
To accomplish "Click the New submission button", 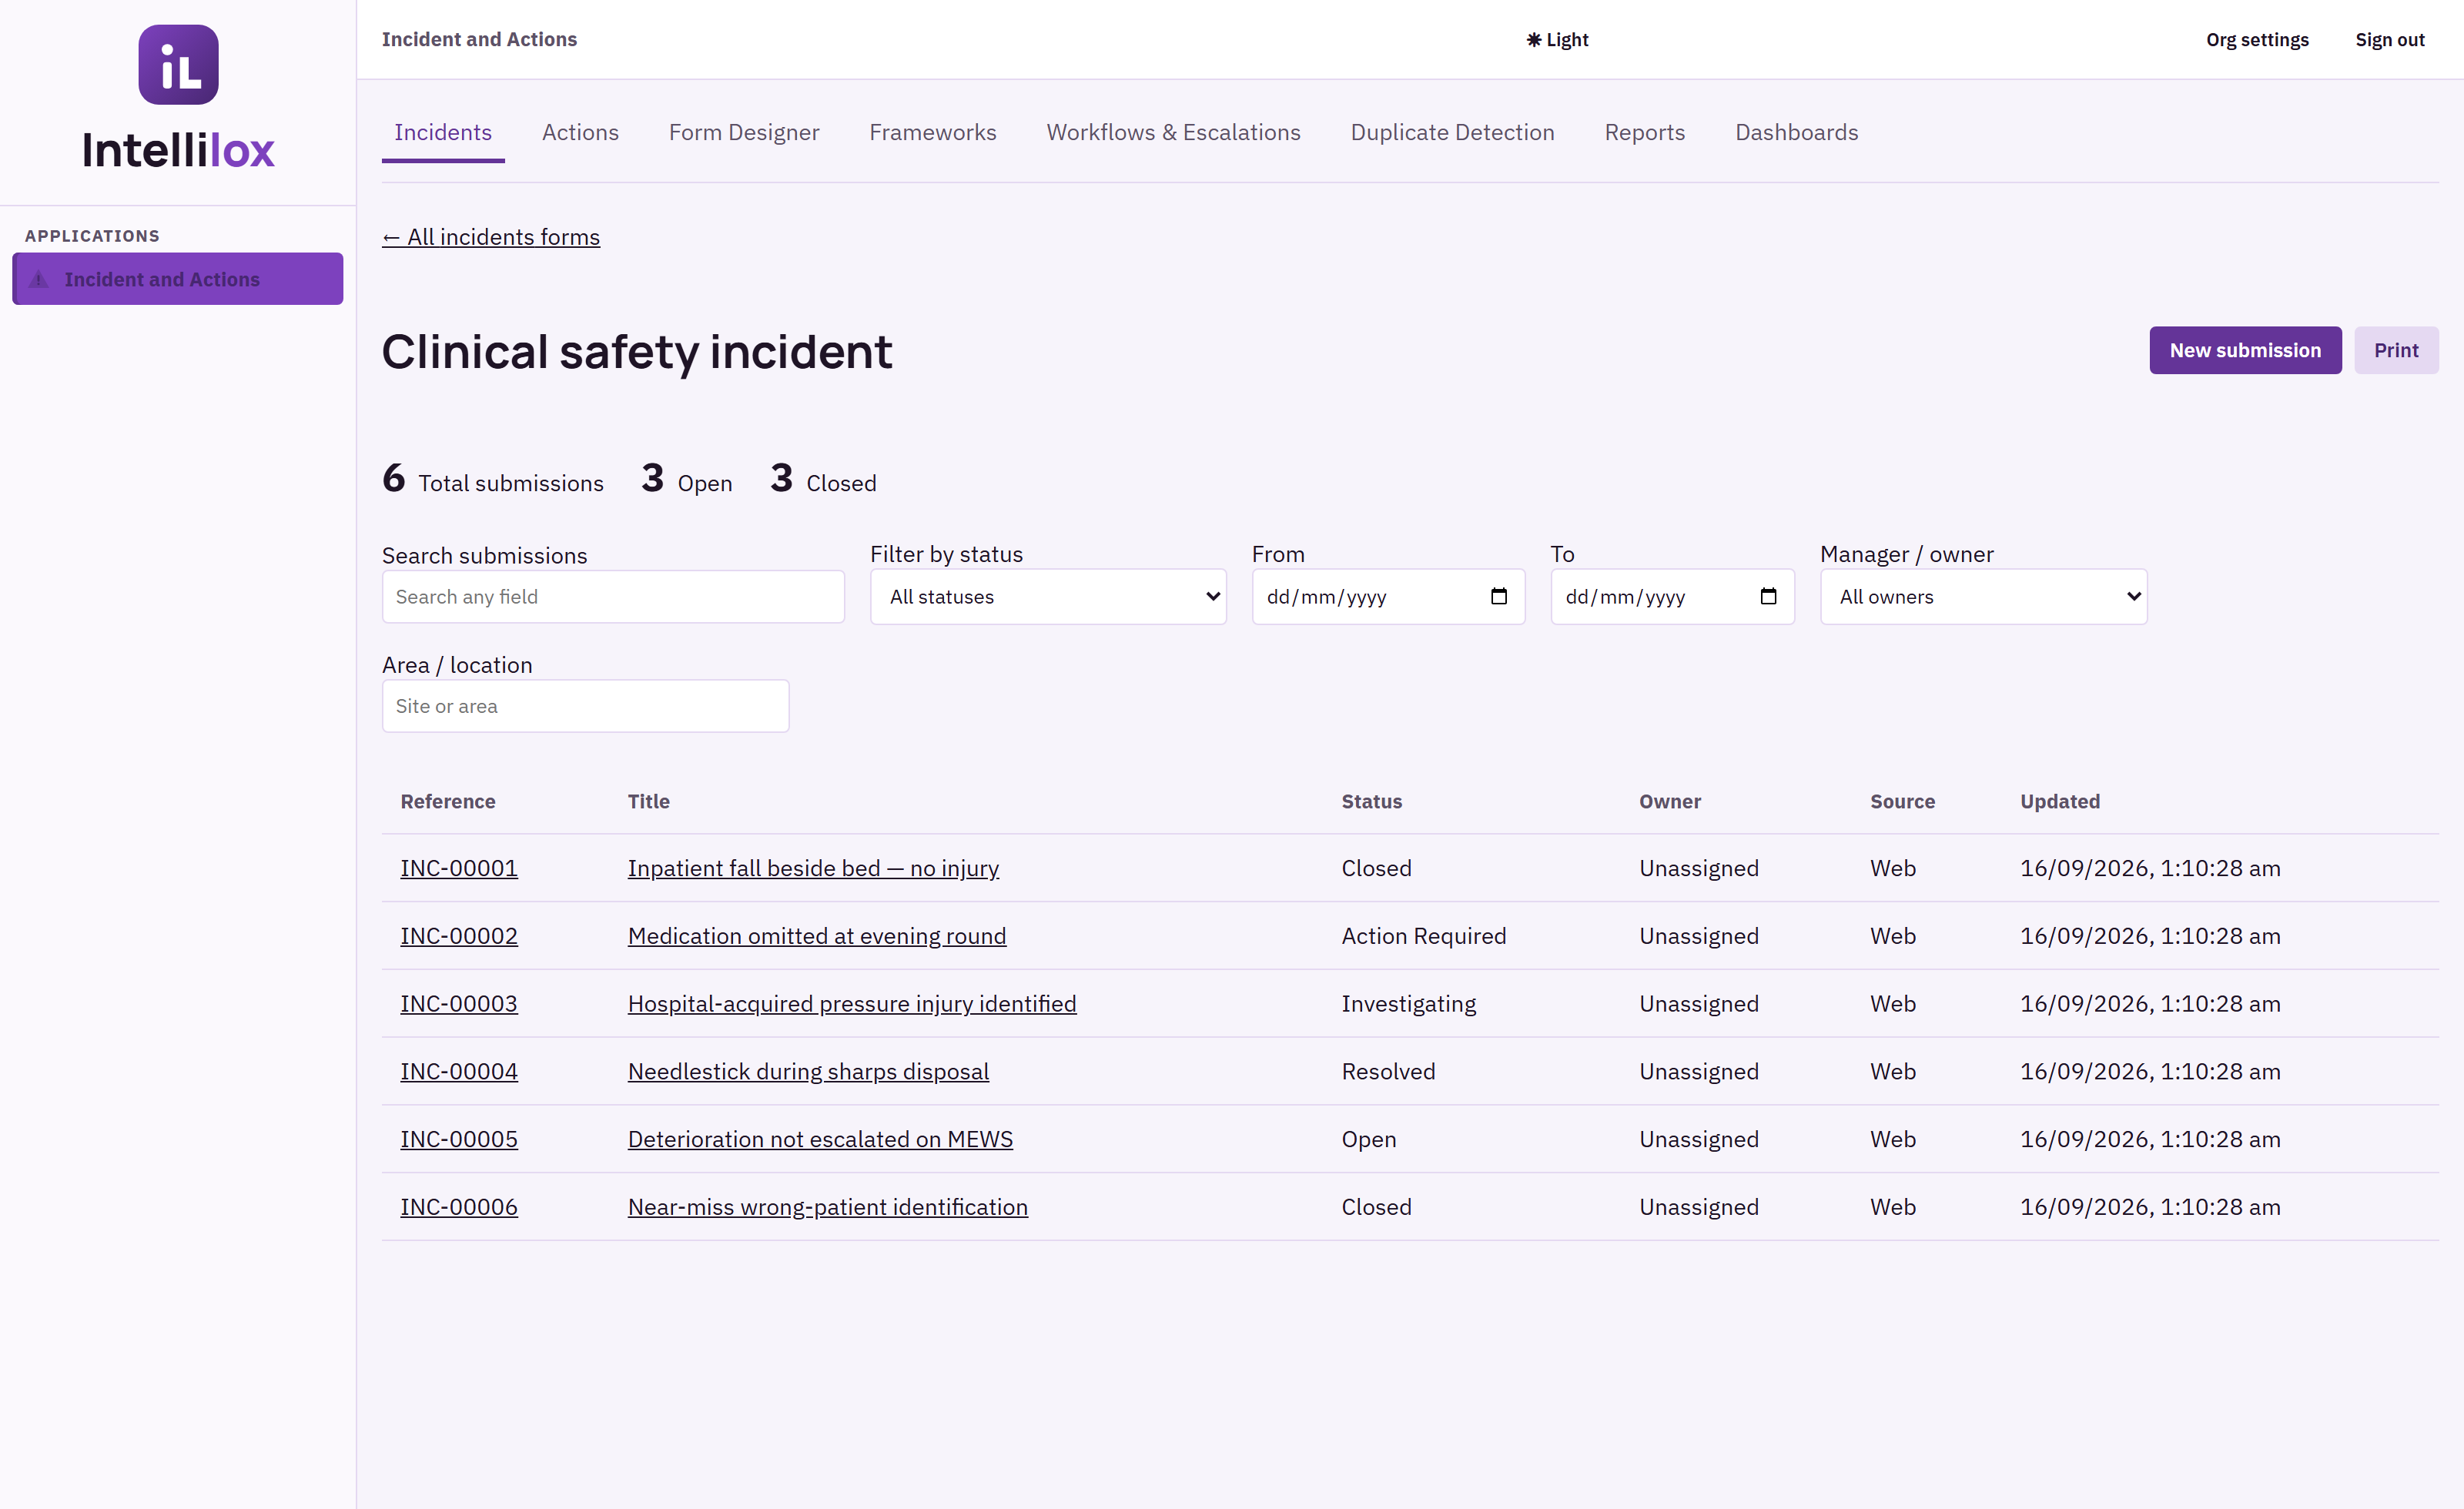I will pos(2245,350).
